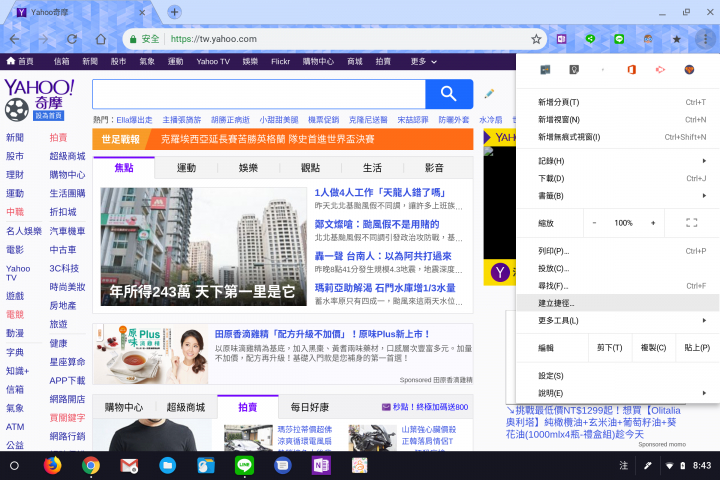Increase zoom with the plus button
The image size is (720, 480).
click(653, 223)
